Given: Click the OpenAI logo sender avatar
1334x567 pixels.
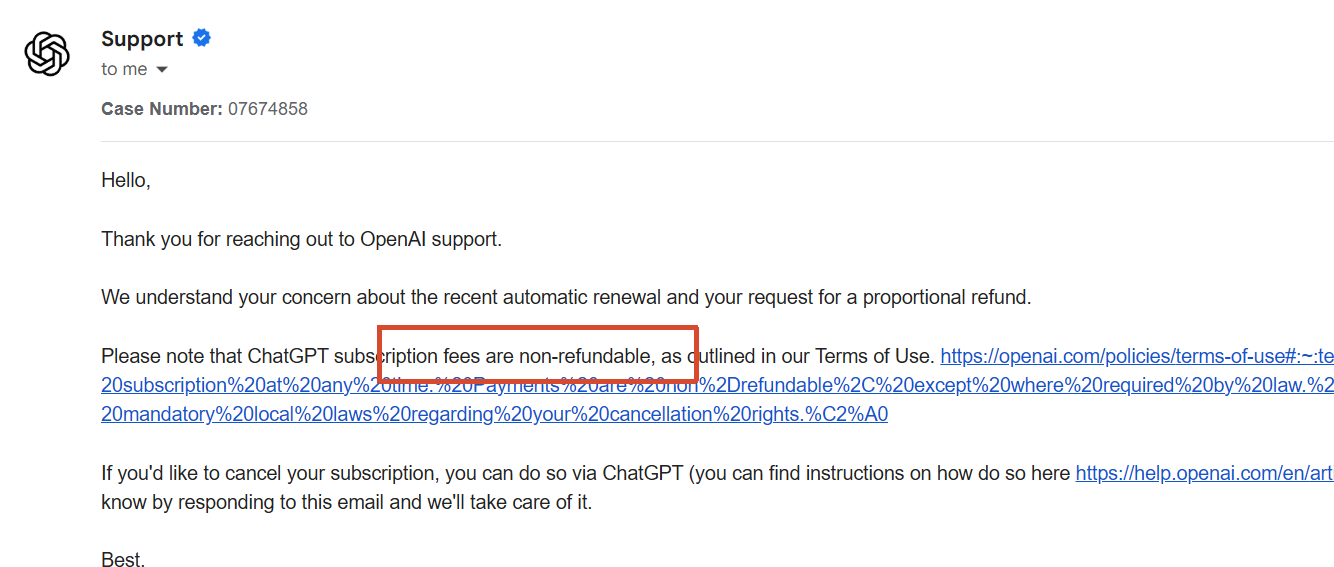Looking at the screenshot, I should [47, 54].
